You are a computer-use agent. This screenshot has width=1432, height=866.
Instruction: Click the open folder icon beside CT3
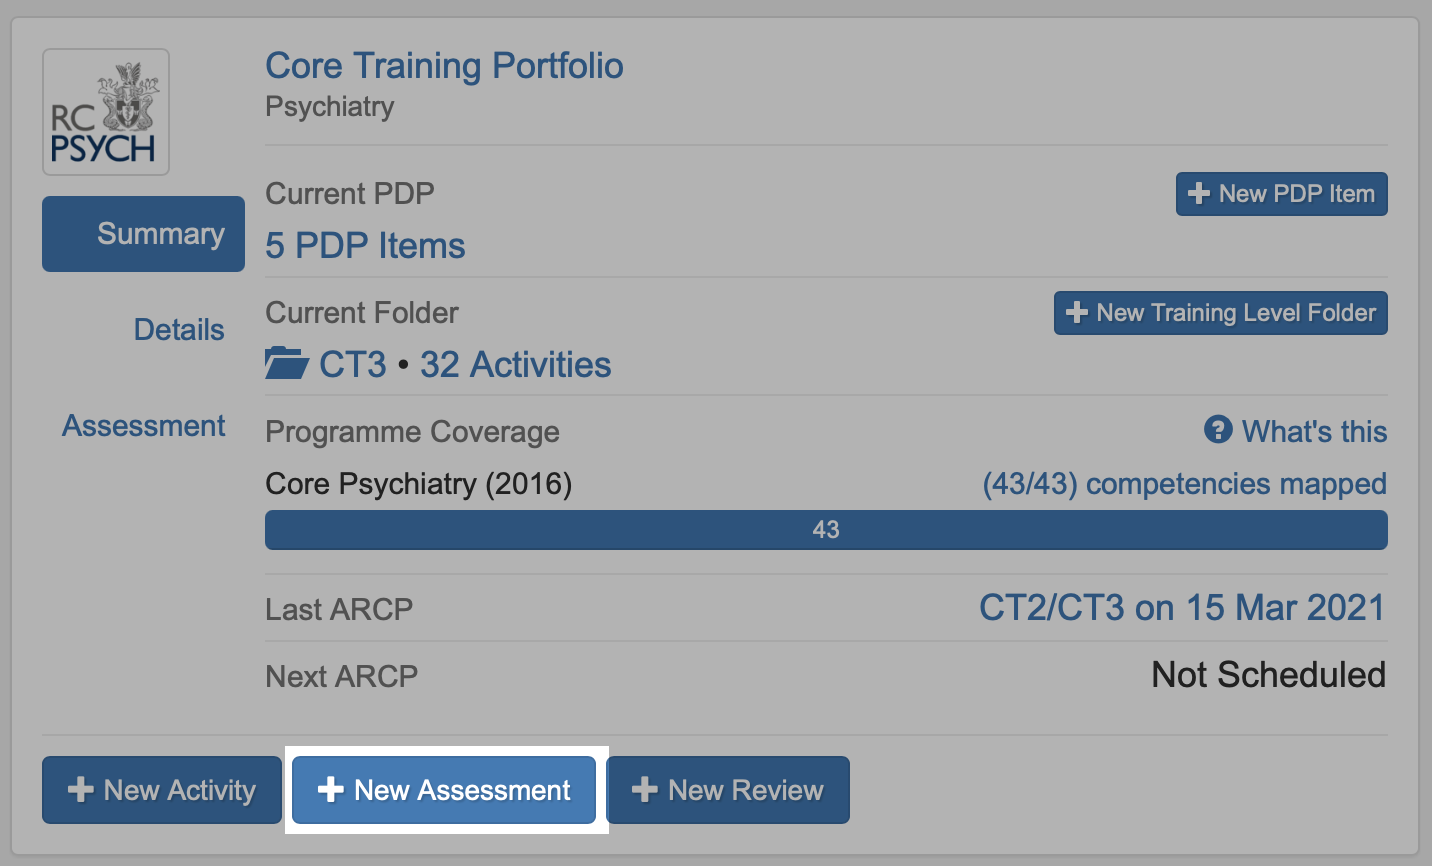(x=287, y=363)
